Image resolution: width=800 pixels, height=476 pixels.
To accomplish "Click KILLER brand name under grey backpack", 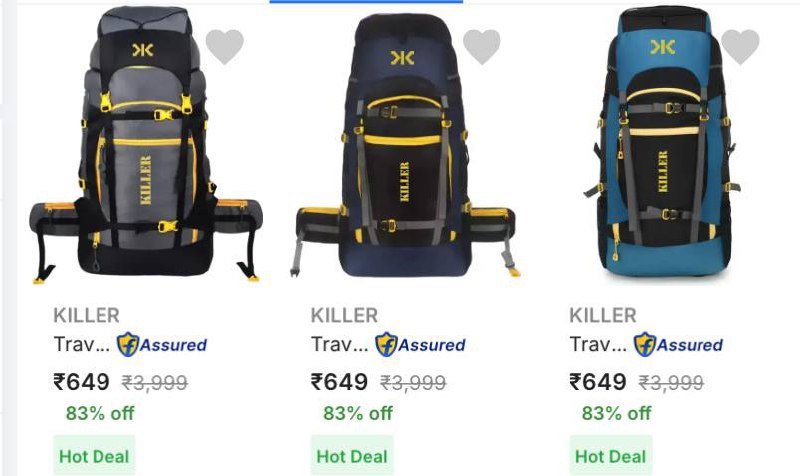I will pos(86,315).
